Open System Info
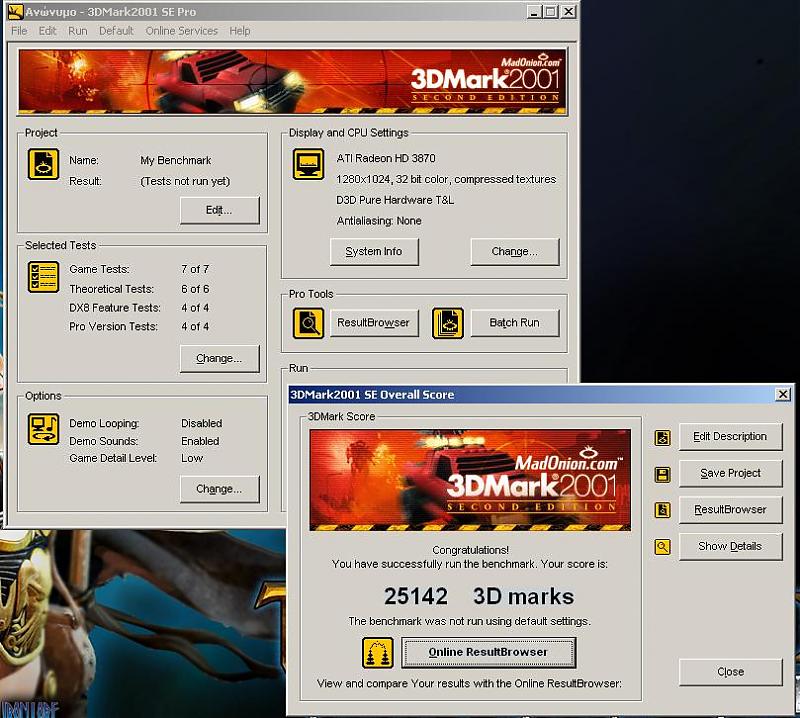 374,252
